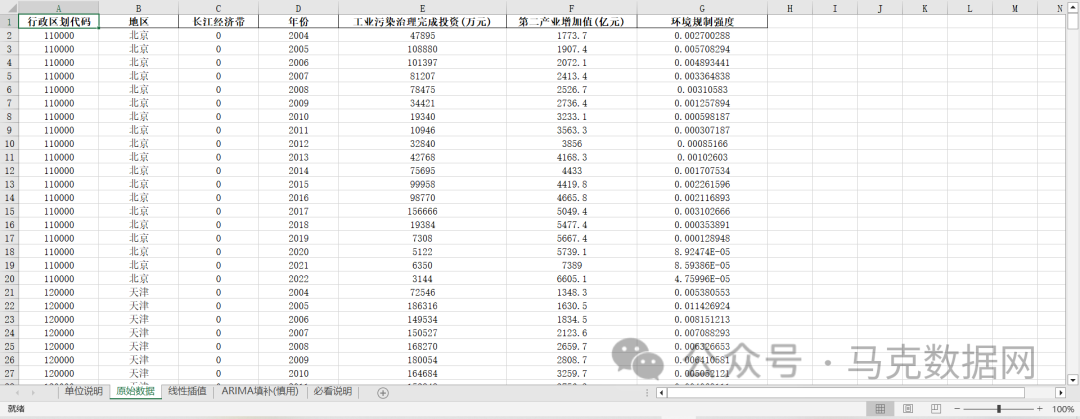
Task: Click the vertical scrollbar thumb
Action: pyautogui.click(x=1072, y=21)
